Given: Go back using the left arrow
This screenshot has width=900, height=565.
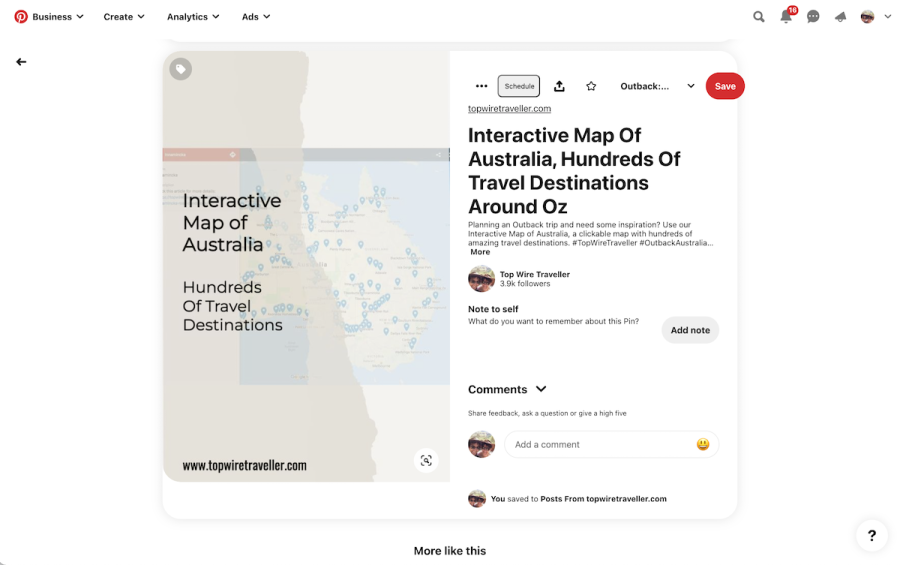Looking at the screenshot, I should [x=21, y=62].
